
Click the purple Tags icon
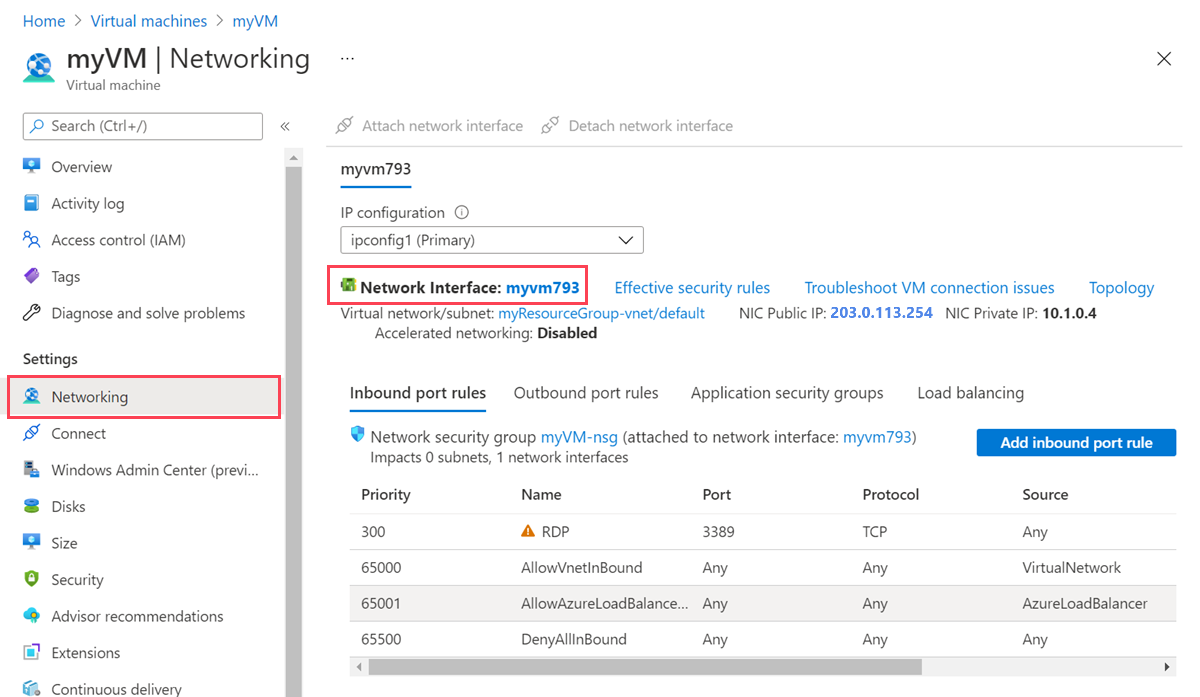[32, 276]
